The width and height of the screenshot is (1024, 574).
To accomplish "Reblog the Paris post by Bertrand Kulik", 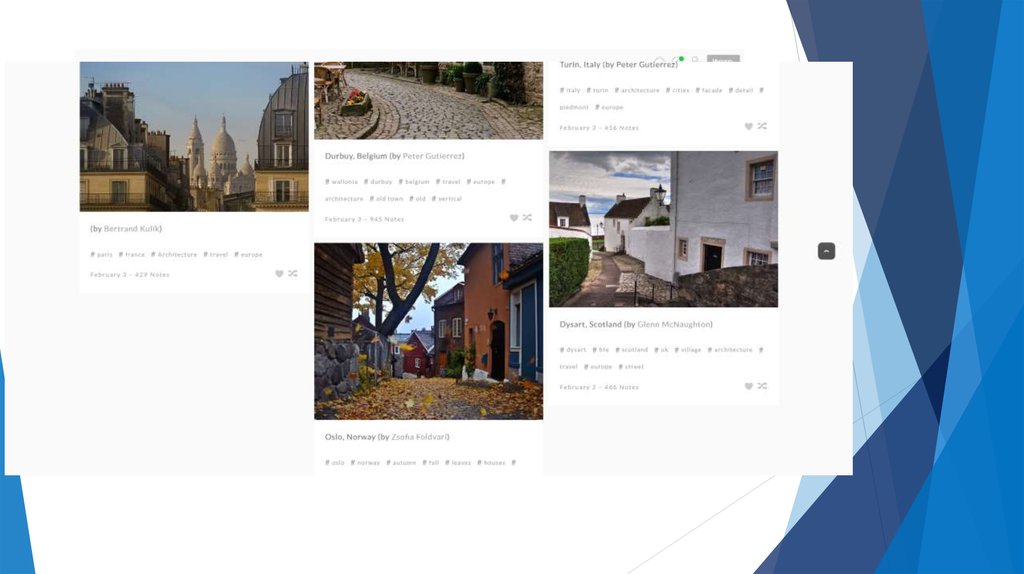I will point(293,273).
